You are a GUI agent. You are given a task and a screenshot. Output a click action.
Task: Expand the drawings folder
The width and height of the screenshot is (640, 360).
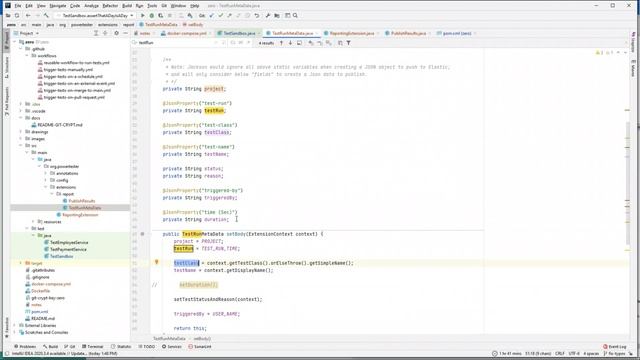(x=21, y=132)
